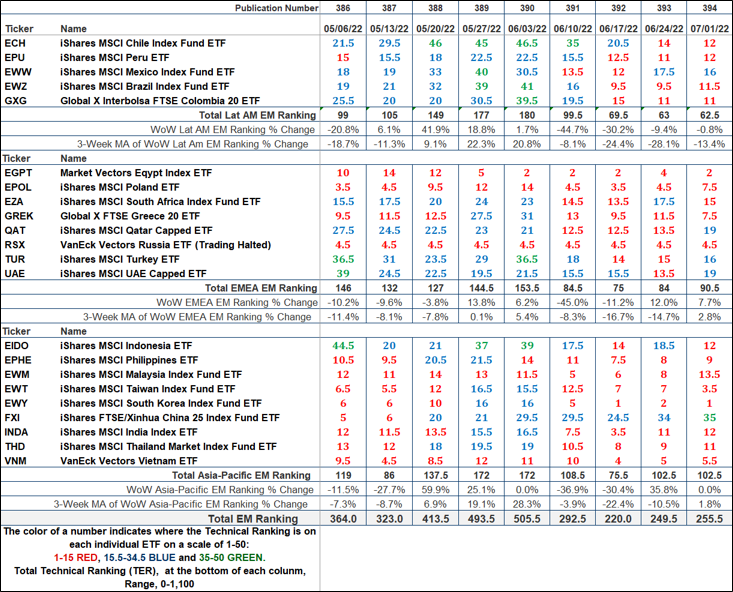Image resolution: width=733 pixels, height=592 pixels.
Task: Click the GREK ticker cell
Action: coord(19,217)
